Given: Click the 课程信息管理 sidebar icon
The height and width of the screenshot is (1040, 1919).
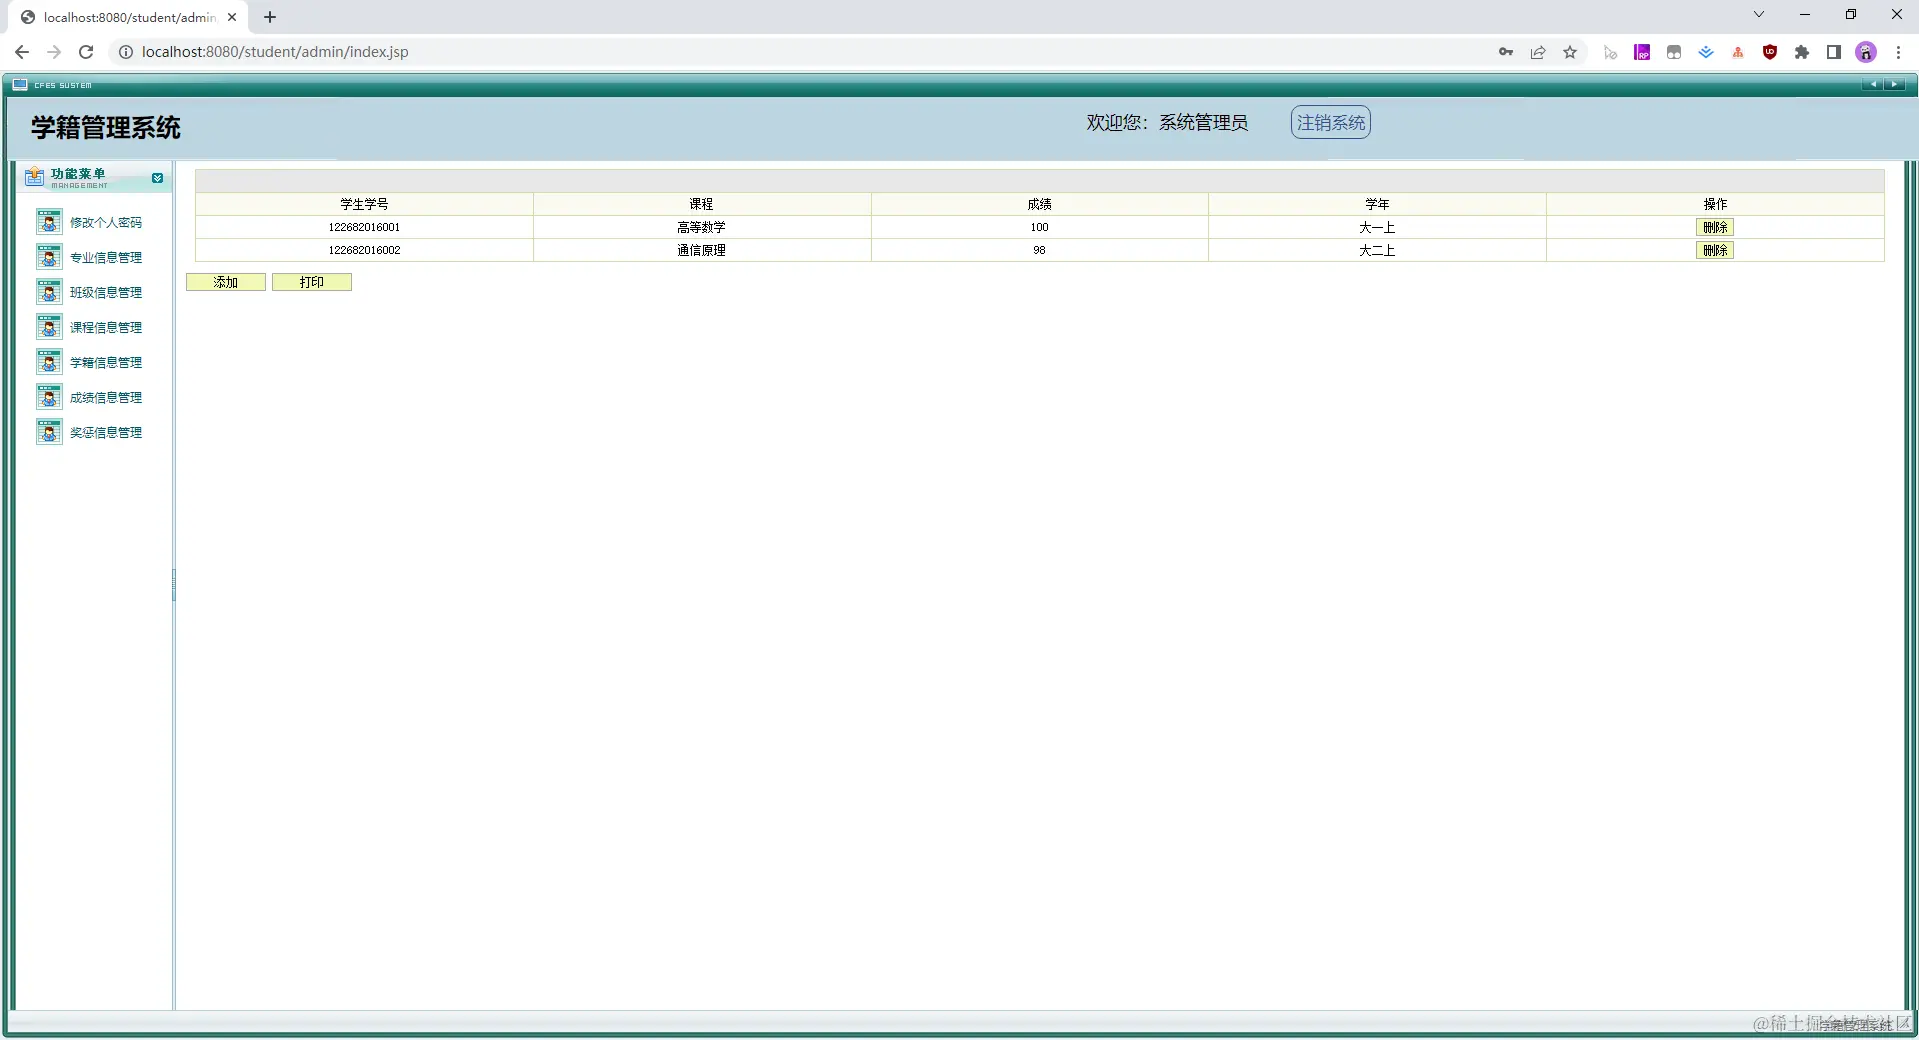Looking at the screenshot, I should pos(49,327).
